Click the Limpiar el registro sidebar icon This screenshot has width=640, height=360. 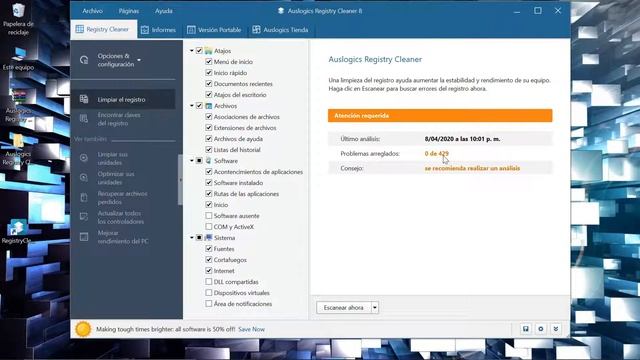click(84, 99)
